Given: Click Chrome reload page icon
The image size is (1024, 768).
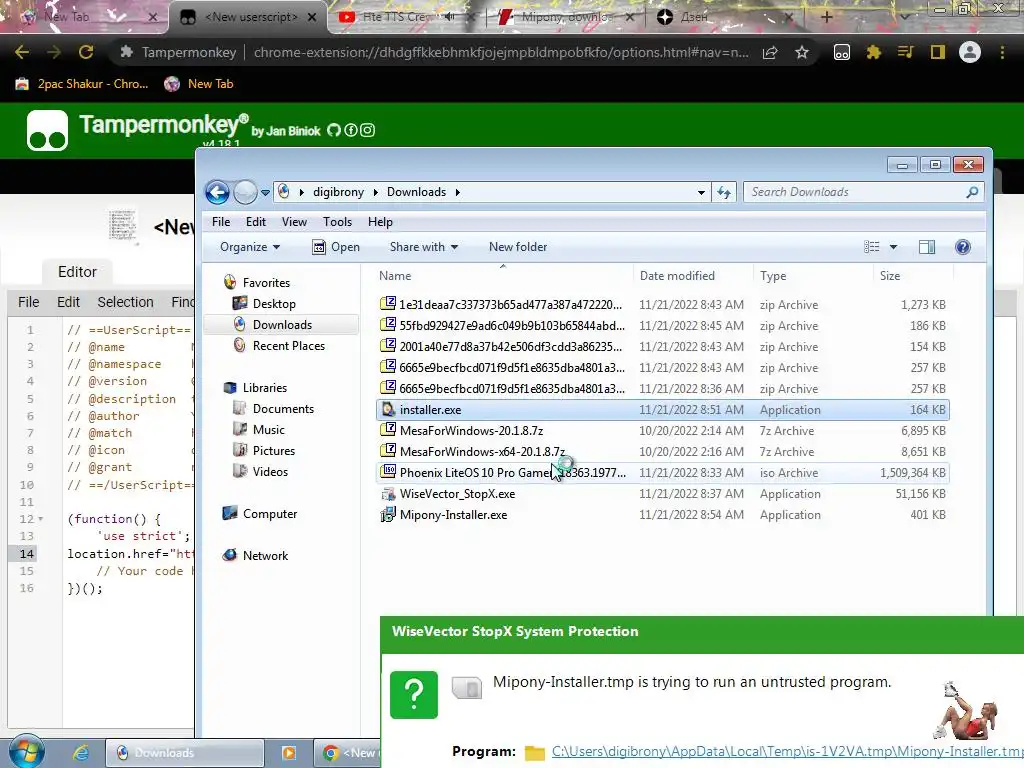Looking at the screenshot, I should pyautogui.click(x=86, y=52).
